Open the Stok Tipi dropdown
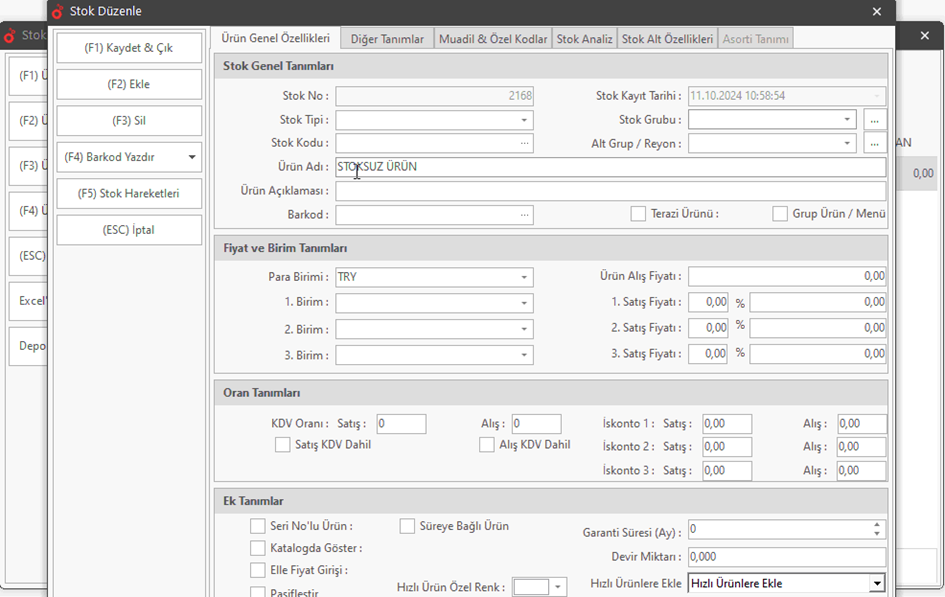Screen dimensions: 945x597 click(524, 120)
